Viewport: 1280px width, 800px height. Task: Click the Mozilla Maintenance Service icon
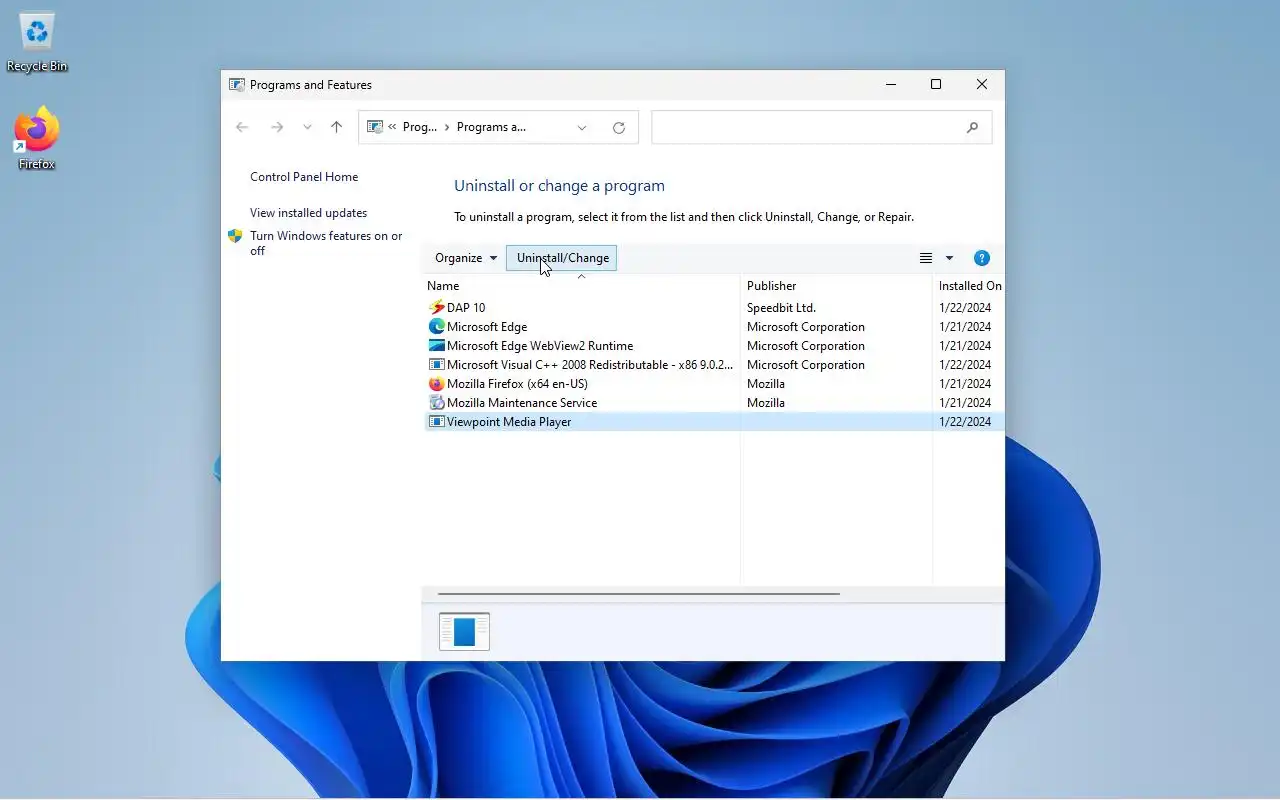click(x=436, y=403)
